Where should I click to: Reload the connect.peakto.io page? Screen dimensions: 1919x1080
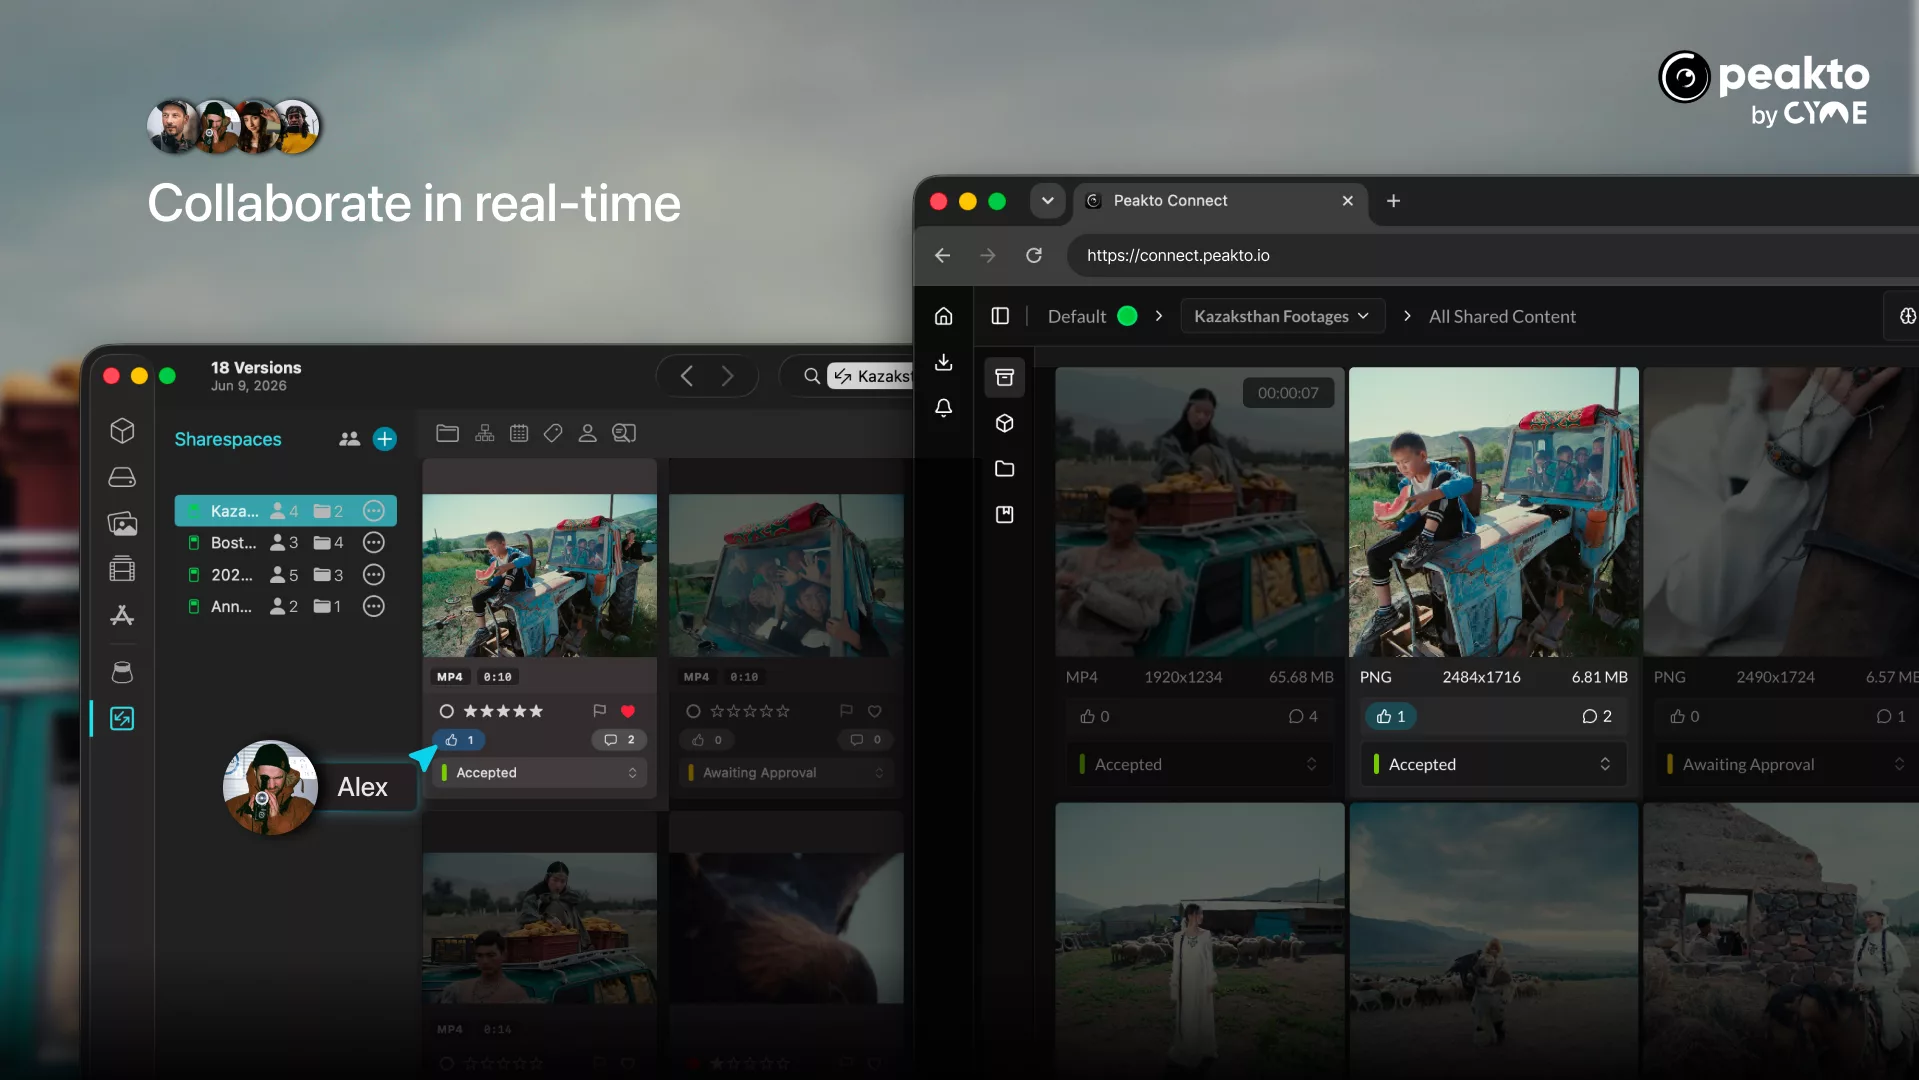1034,255
